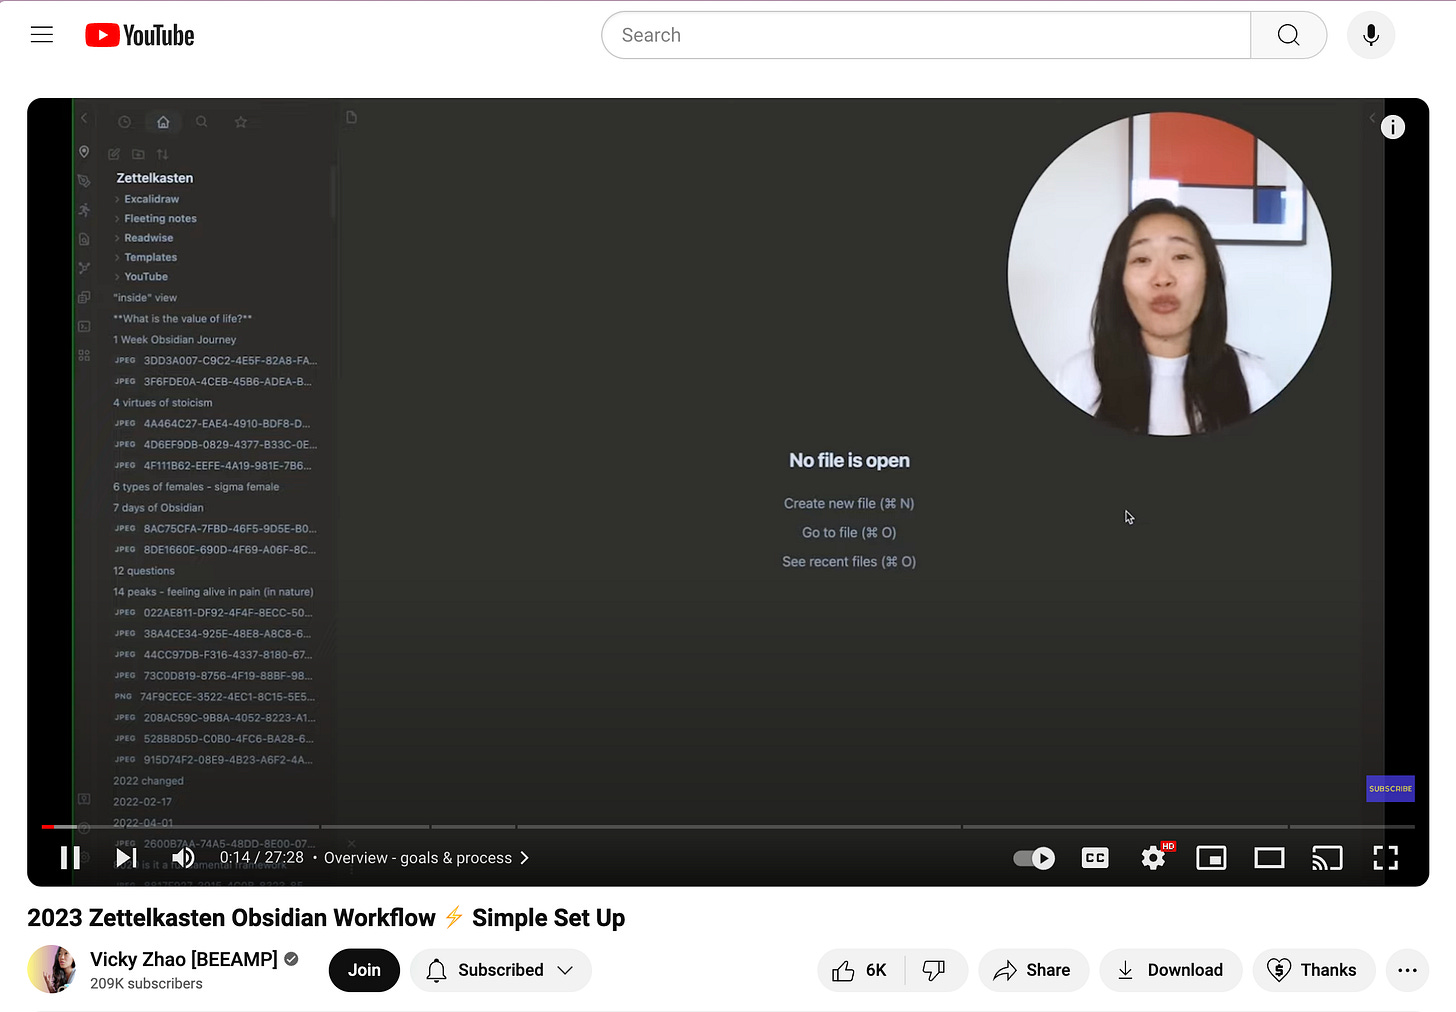Image resolution: width=1456 pixels, height=1012 pixels.
Task: Click the Search input field
Action: pyautogui.click(x=926, y=35)
